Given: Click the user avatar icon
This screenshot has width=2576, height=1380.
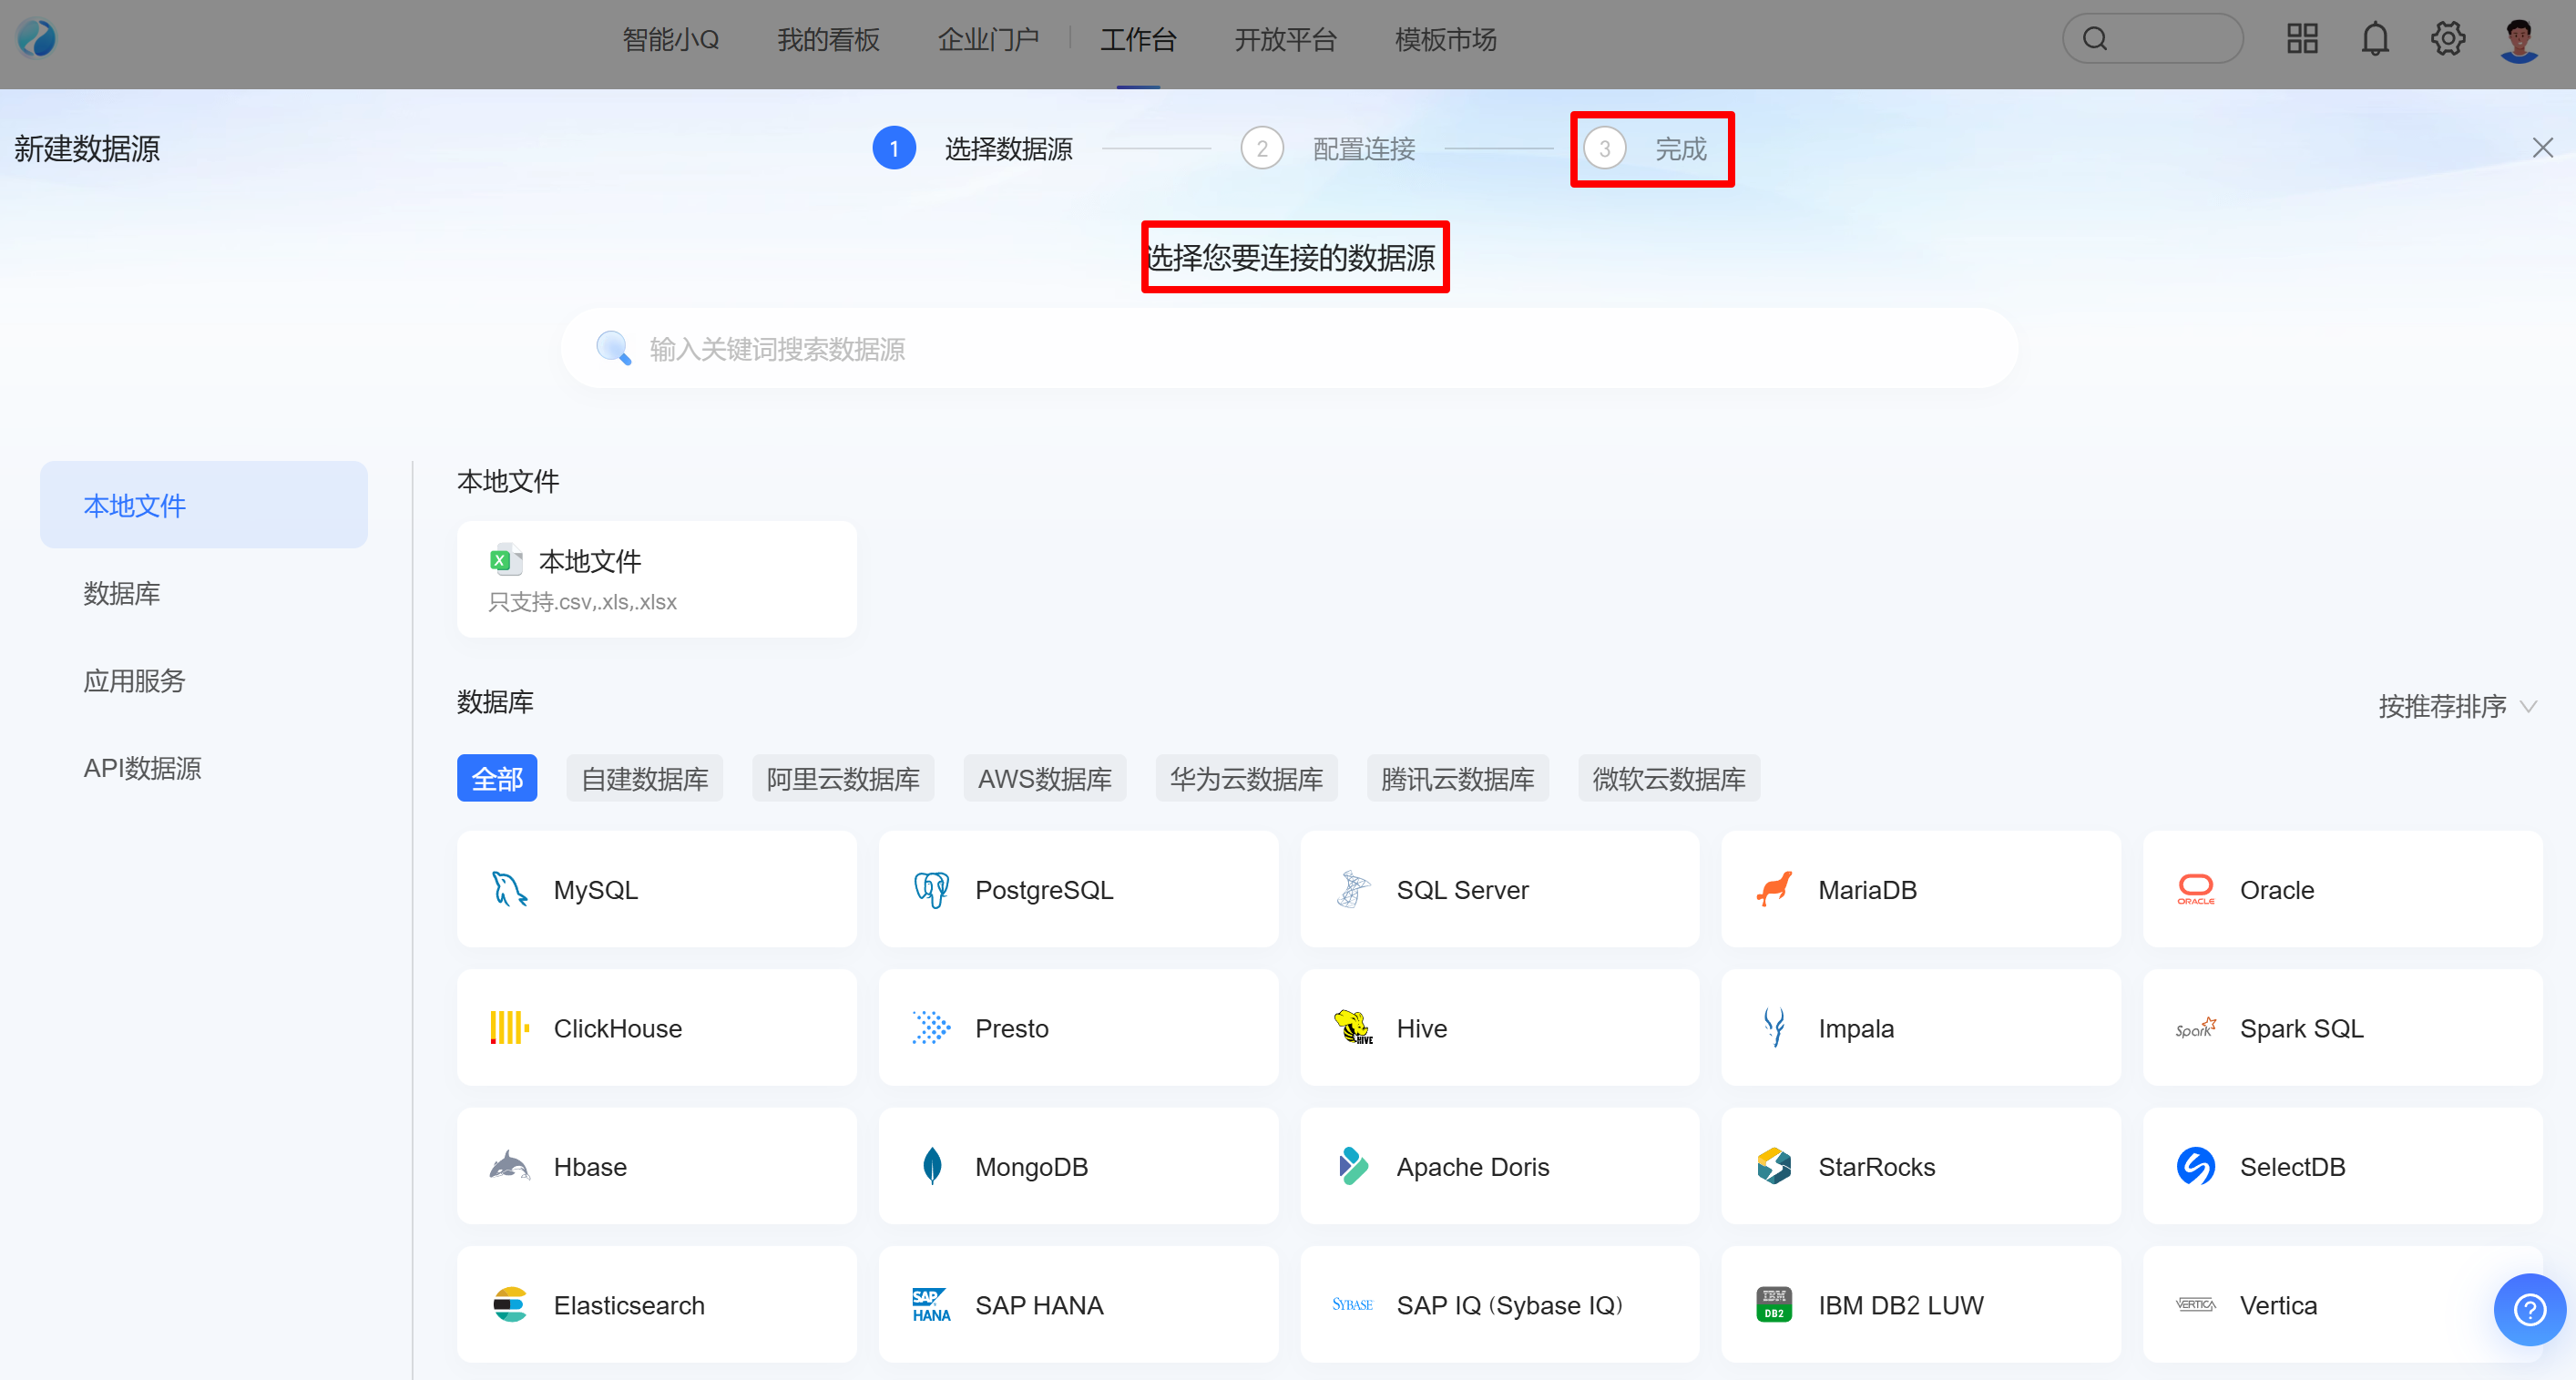Looking at the screenshot, I should point(2518,40).
